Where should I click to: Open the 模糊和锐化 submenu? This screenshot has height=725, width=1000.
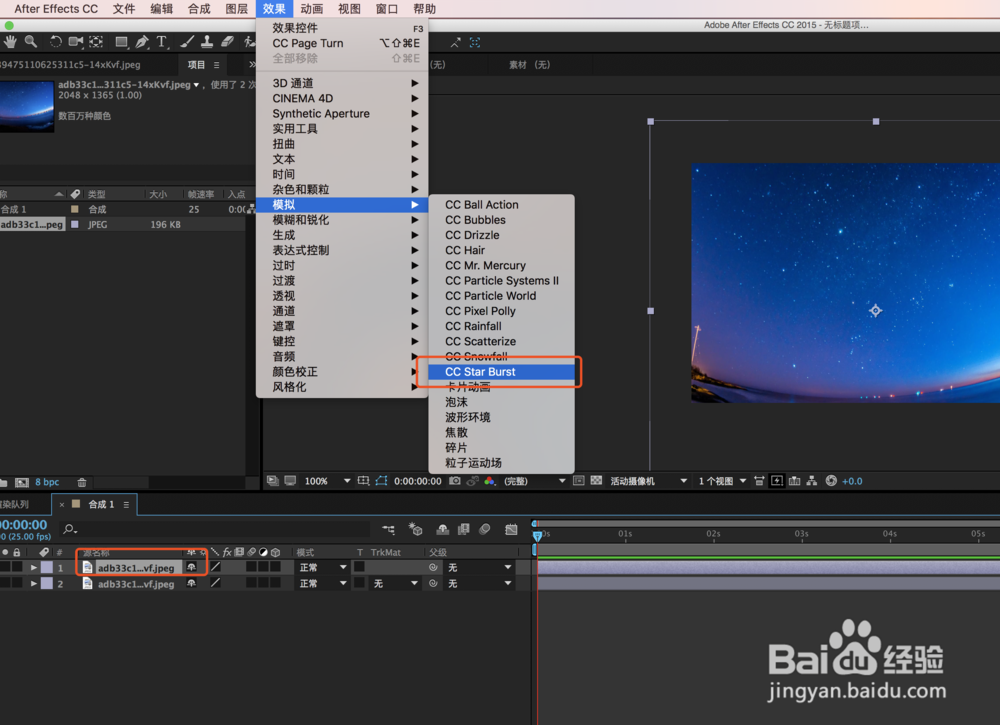[342, 220]
